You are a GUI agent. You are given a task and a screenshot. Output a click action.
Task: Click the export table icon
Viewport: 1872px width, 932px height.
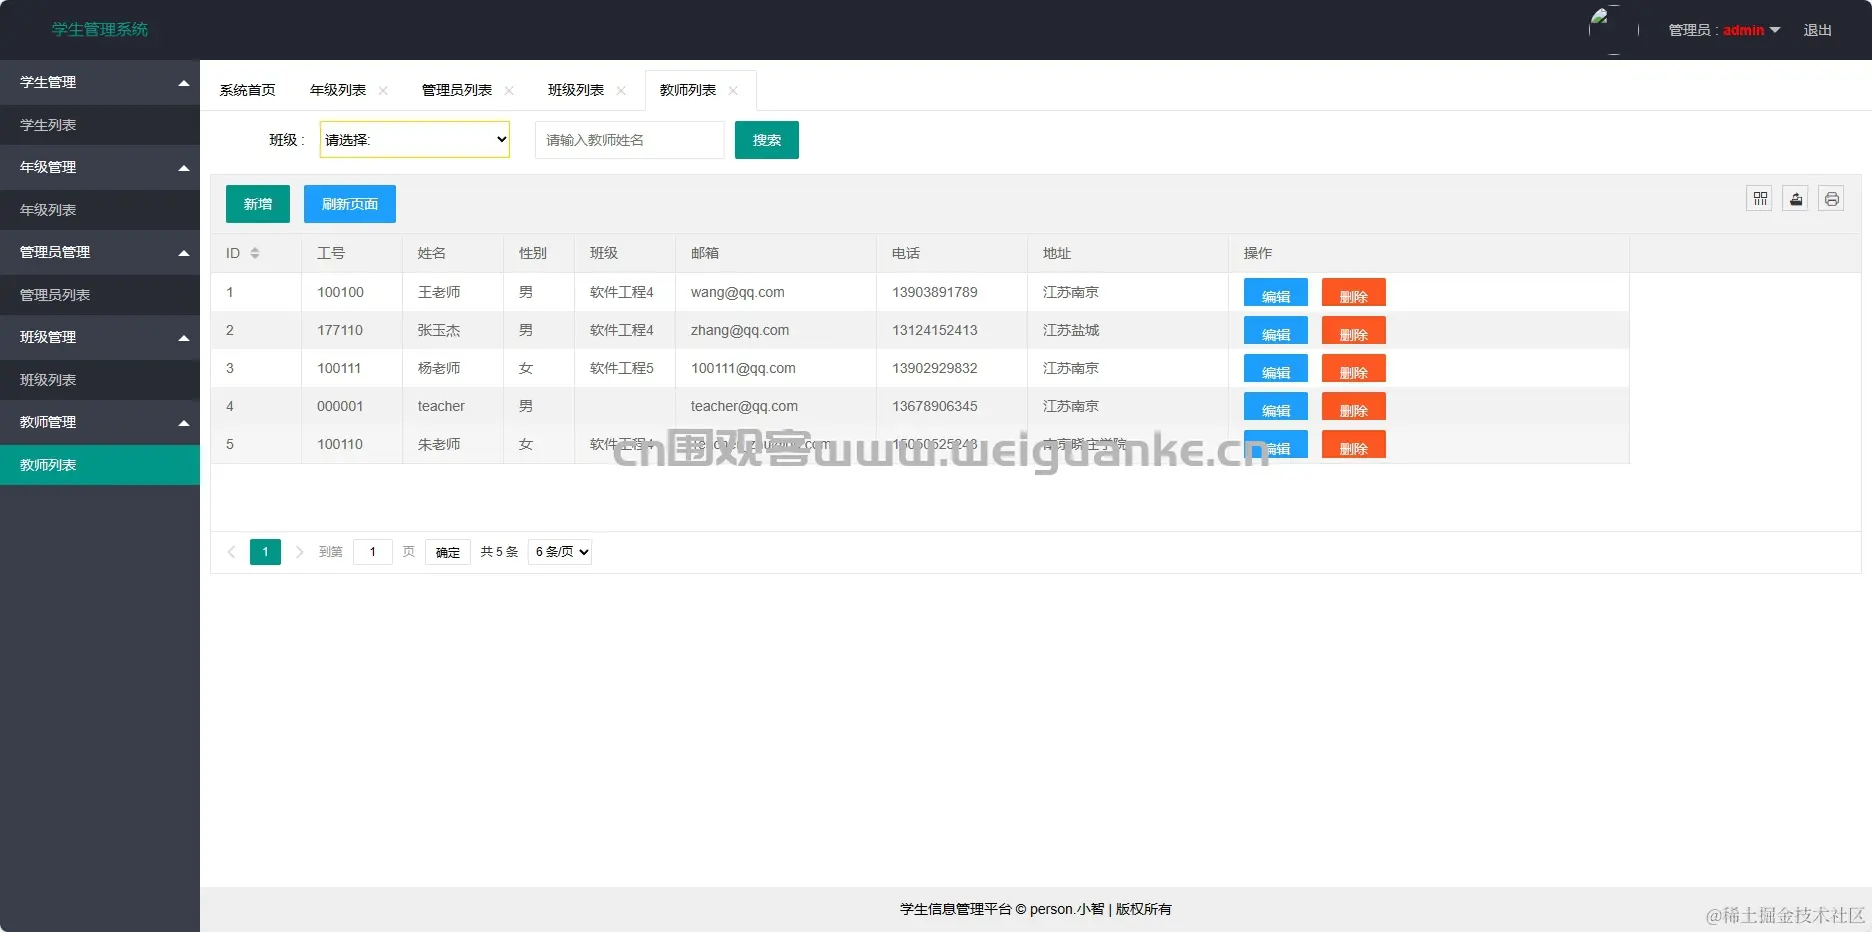point(1796,199)
